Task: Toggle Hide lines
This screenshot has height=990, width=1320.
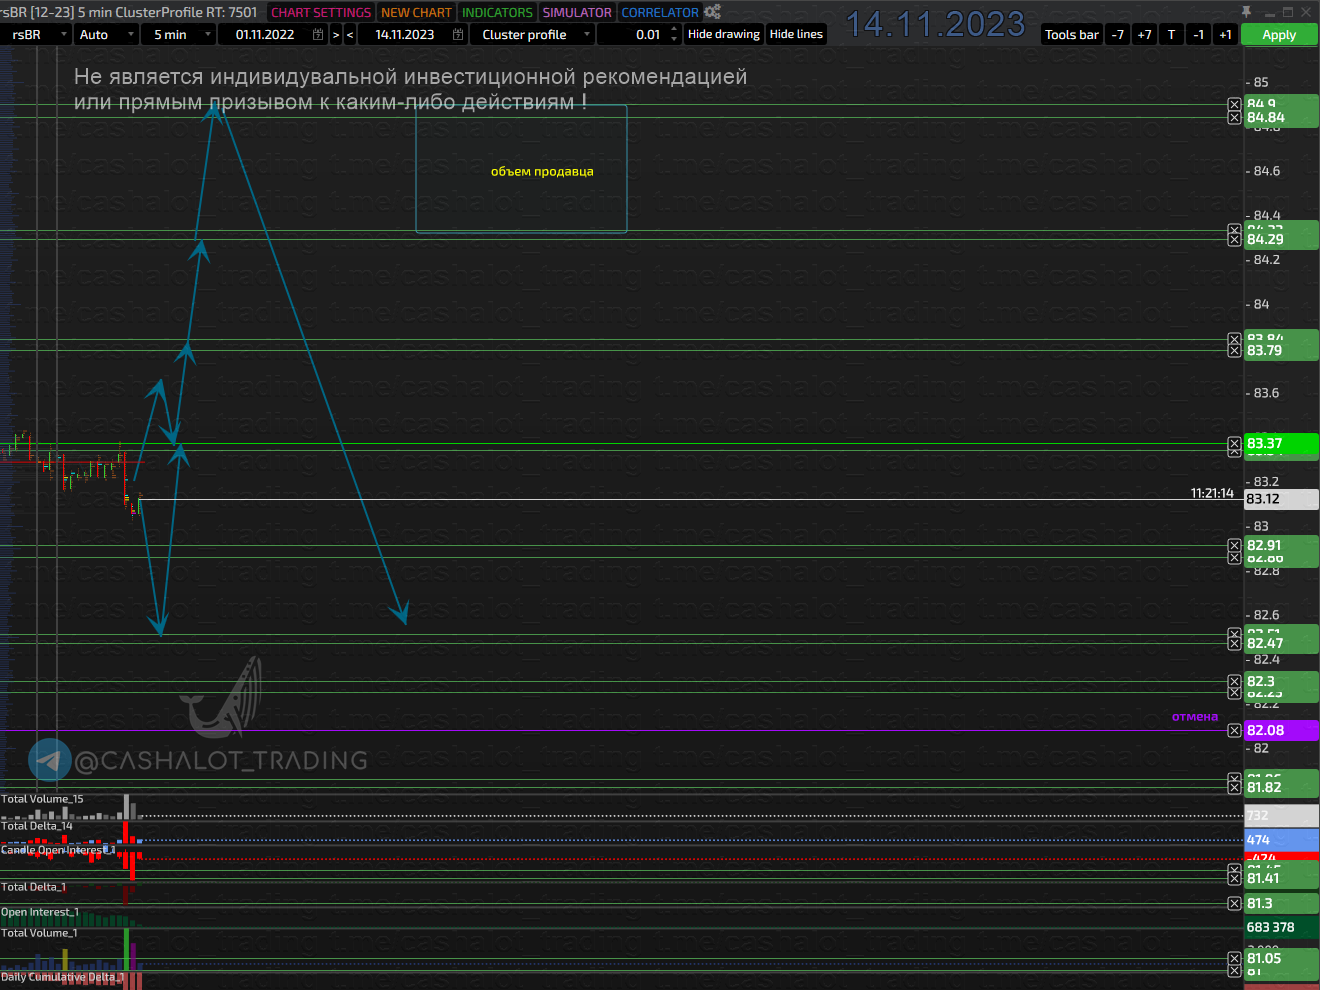Action: tap(796, 34)
